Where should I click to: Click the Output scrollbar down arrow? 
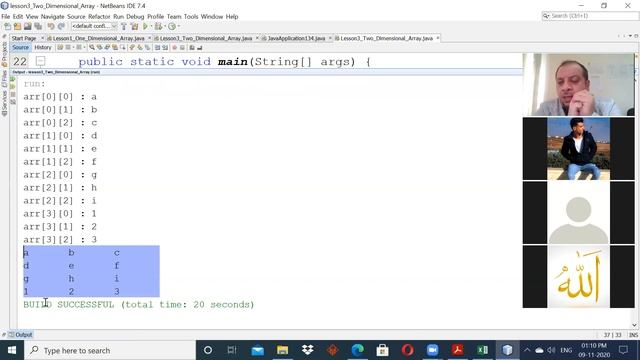point(634,325)
